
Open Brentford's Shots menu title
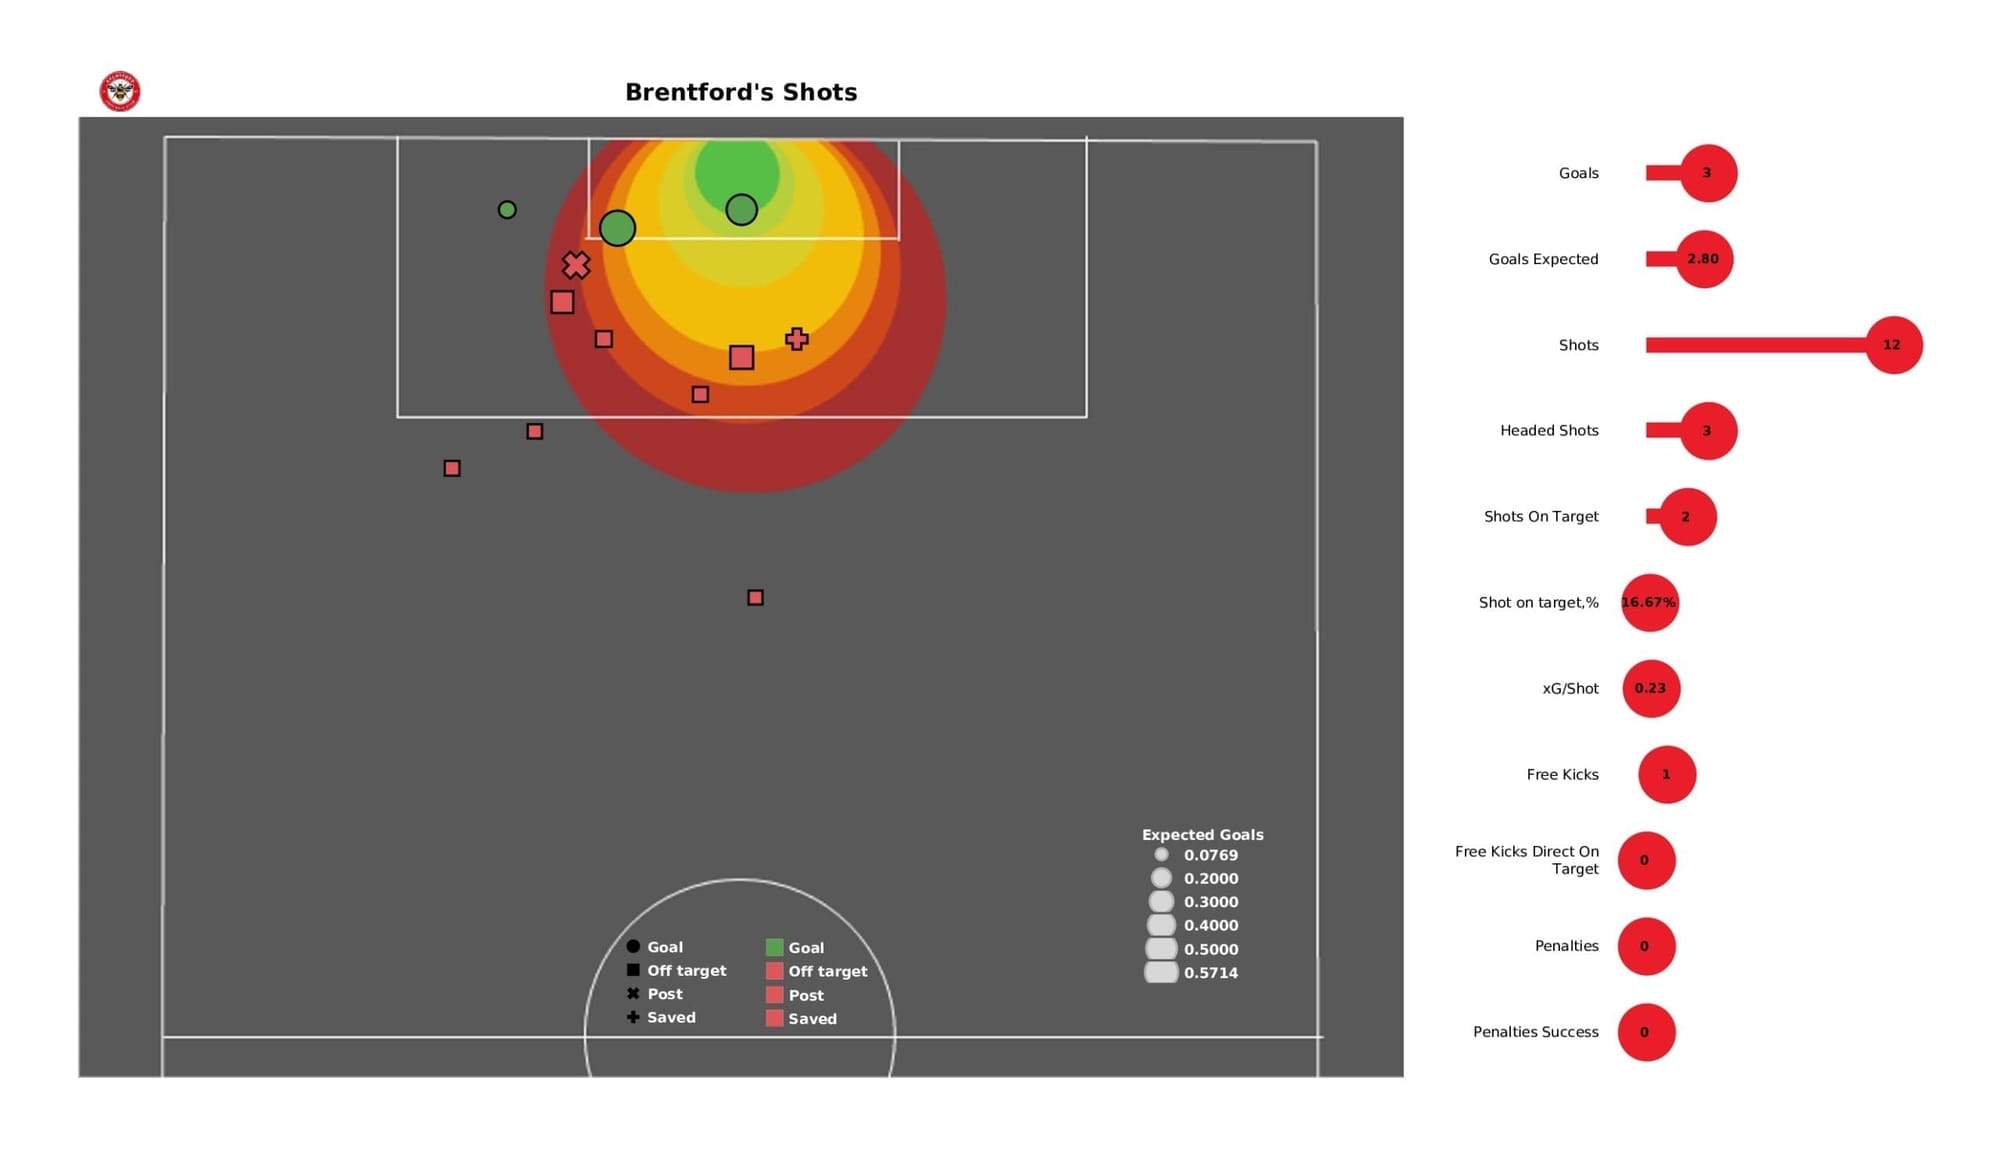[x=743, y=90]
